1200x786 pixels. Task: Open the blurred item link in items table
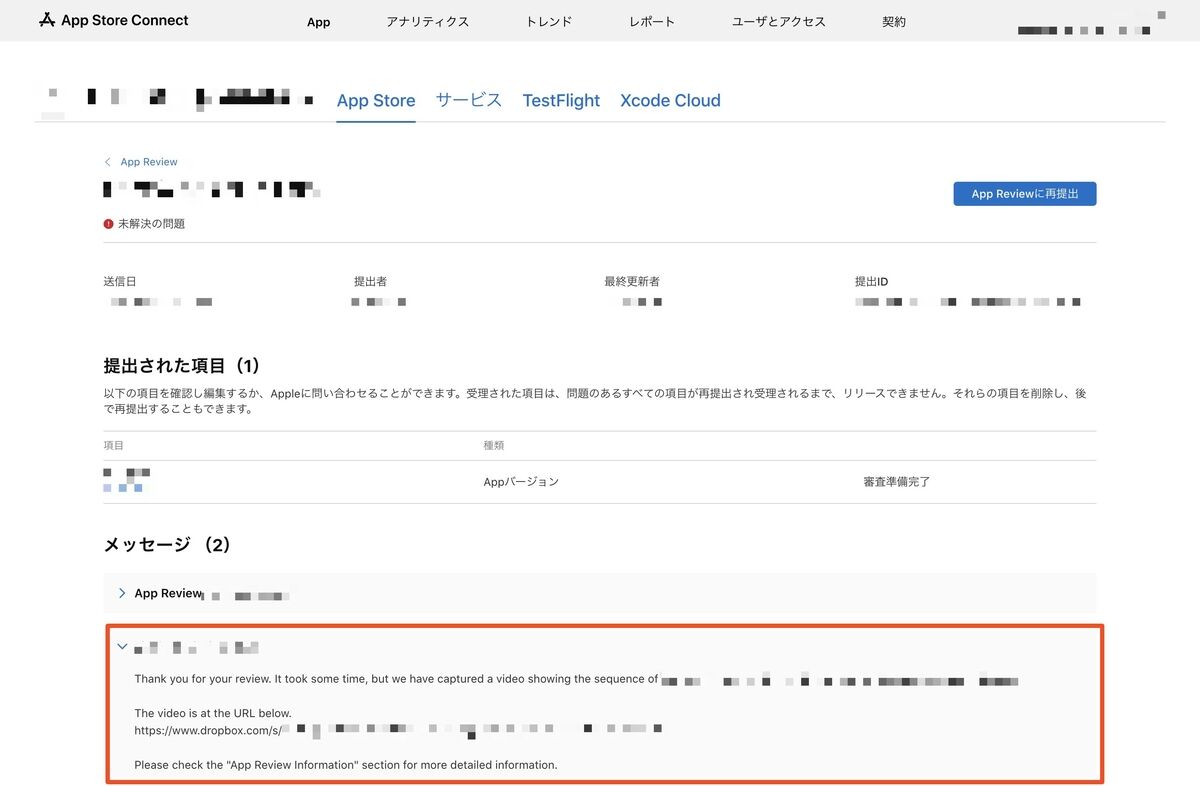123,488
